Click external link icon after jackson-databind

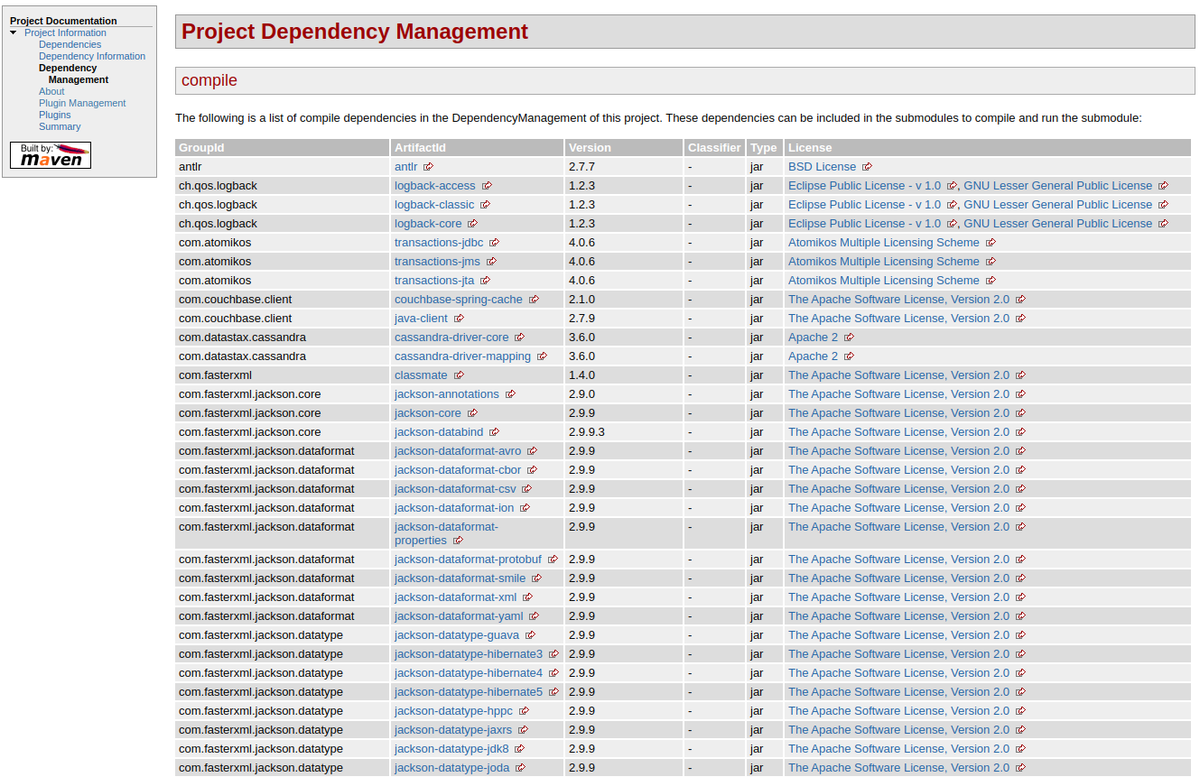click(494, 433)
